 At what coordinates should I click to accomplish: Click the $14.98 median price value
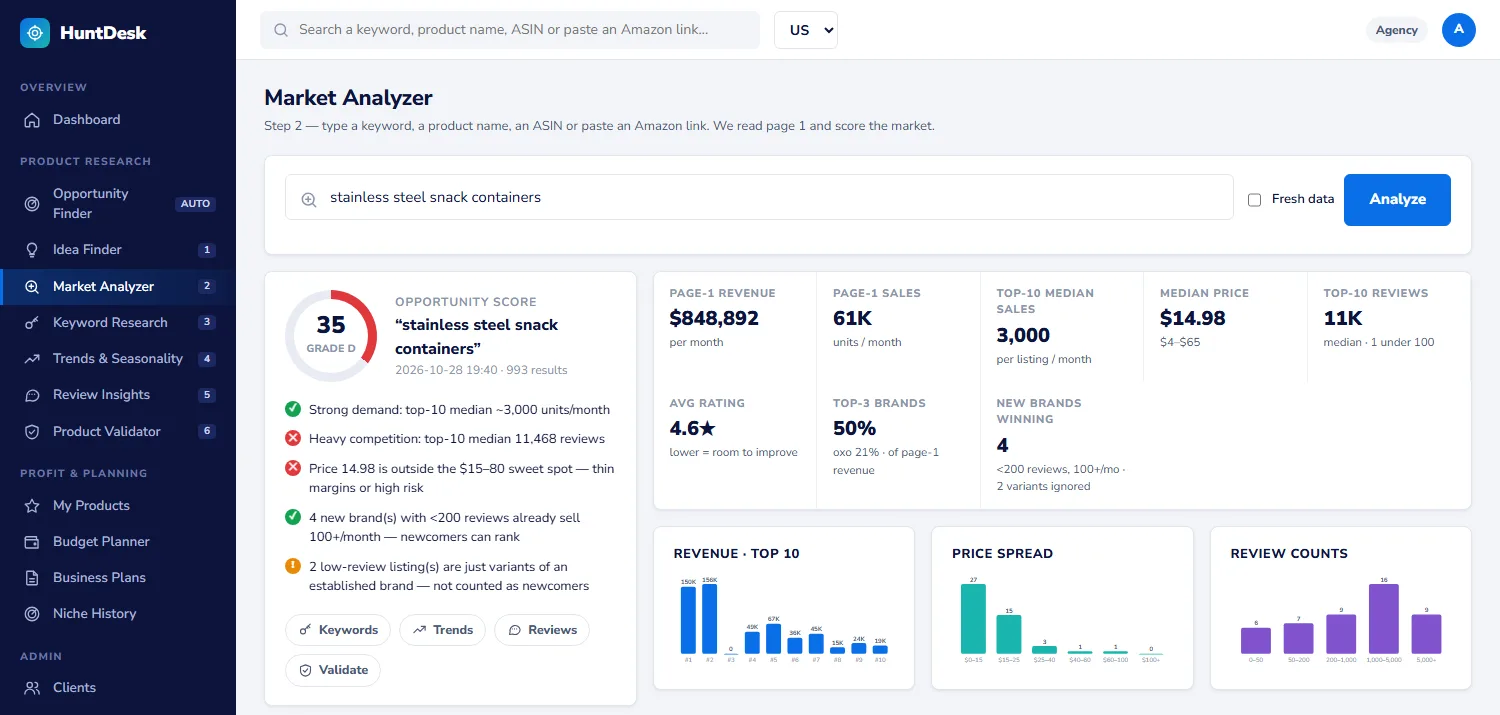(1193, 319)
